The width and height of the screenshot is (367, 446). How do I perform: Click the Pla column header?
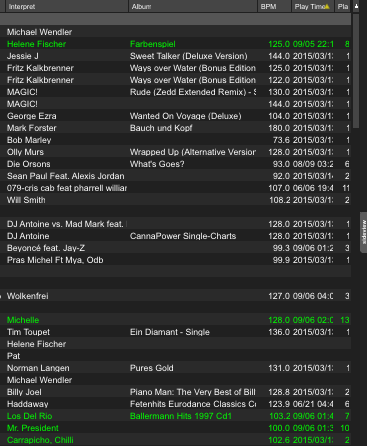[342, 6]
